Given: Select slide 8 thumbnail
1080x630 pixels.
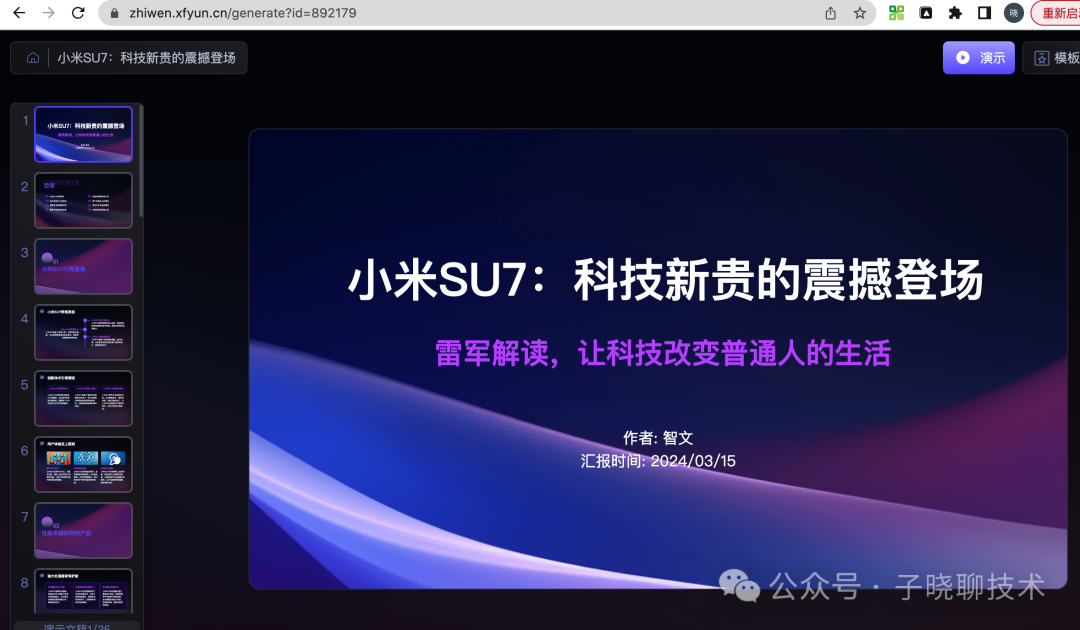Looking at the screenshot, I should (83, 591).
